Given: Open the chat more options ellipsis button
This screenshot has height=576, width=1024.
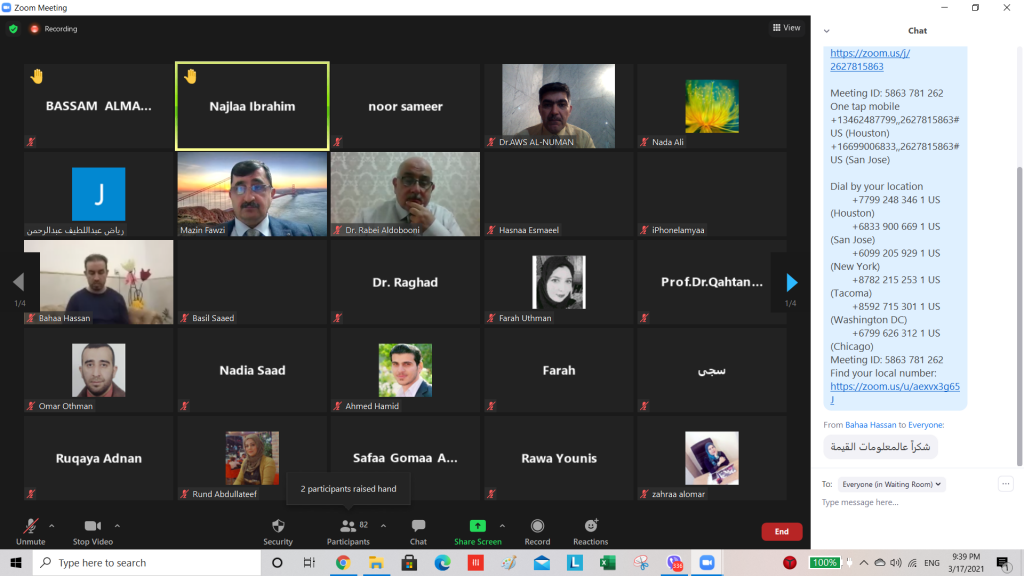Looking at the screenshot, I should click(x=1005, y=484).
